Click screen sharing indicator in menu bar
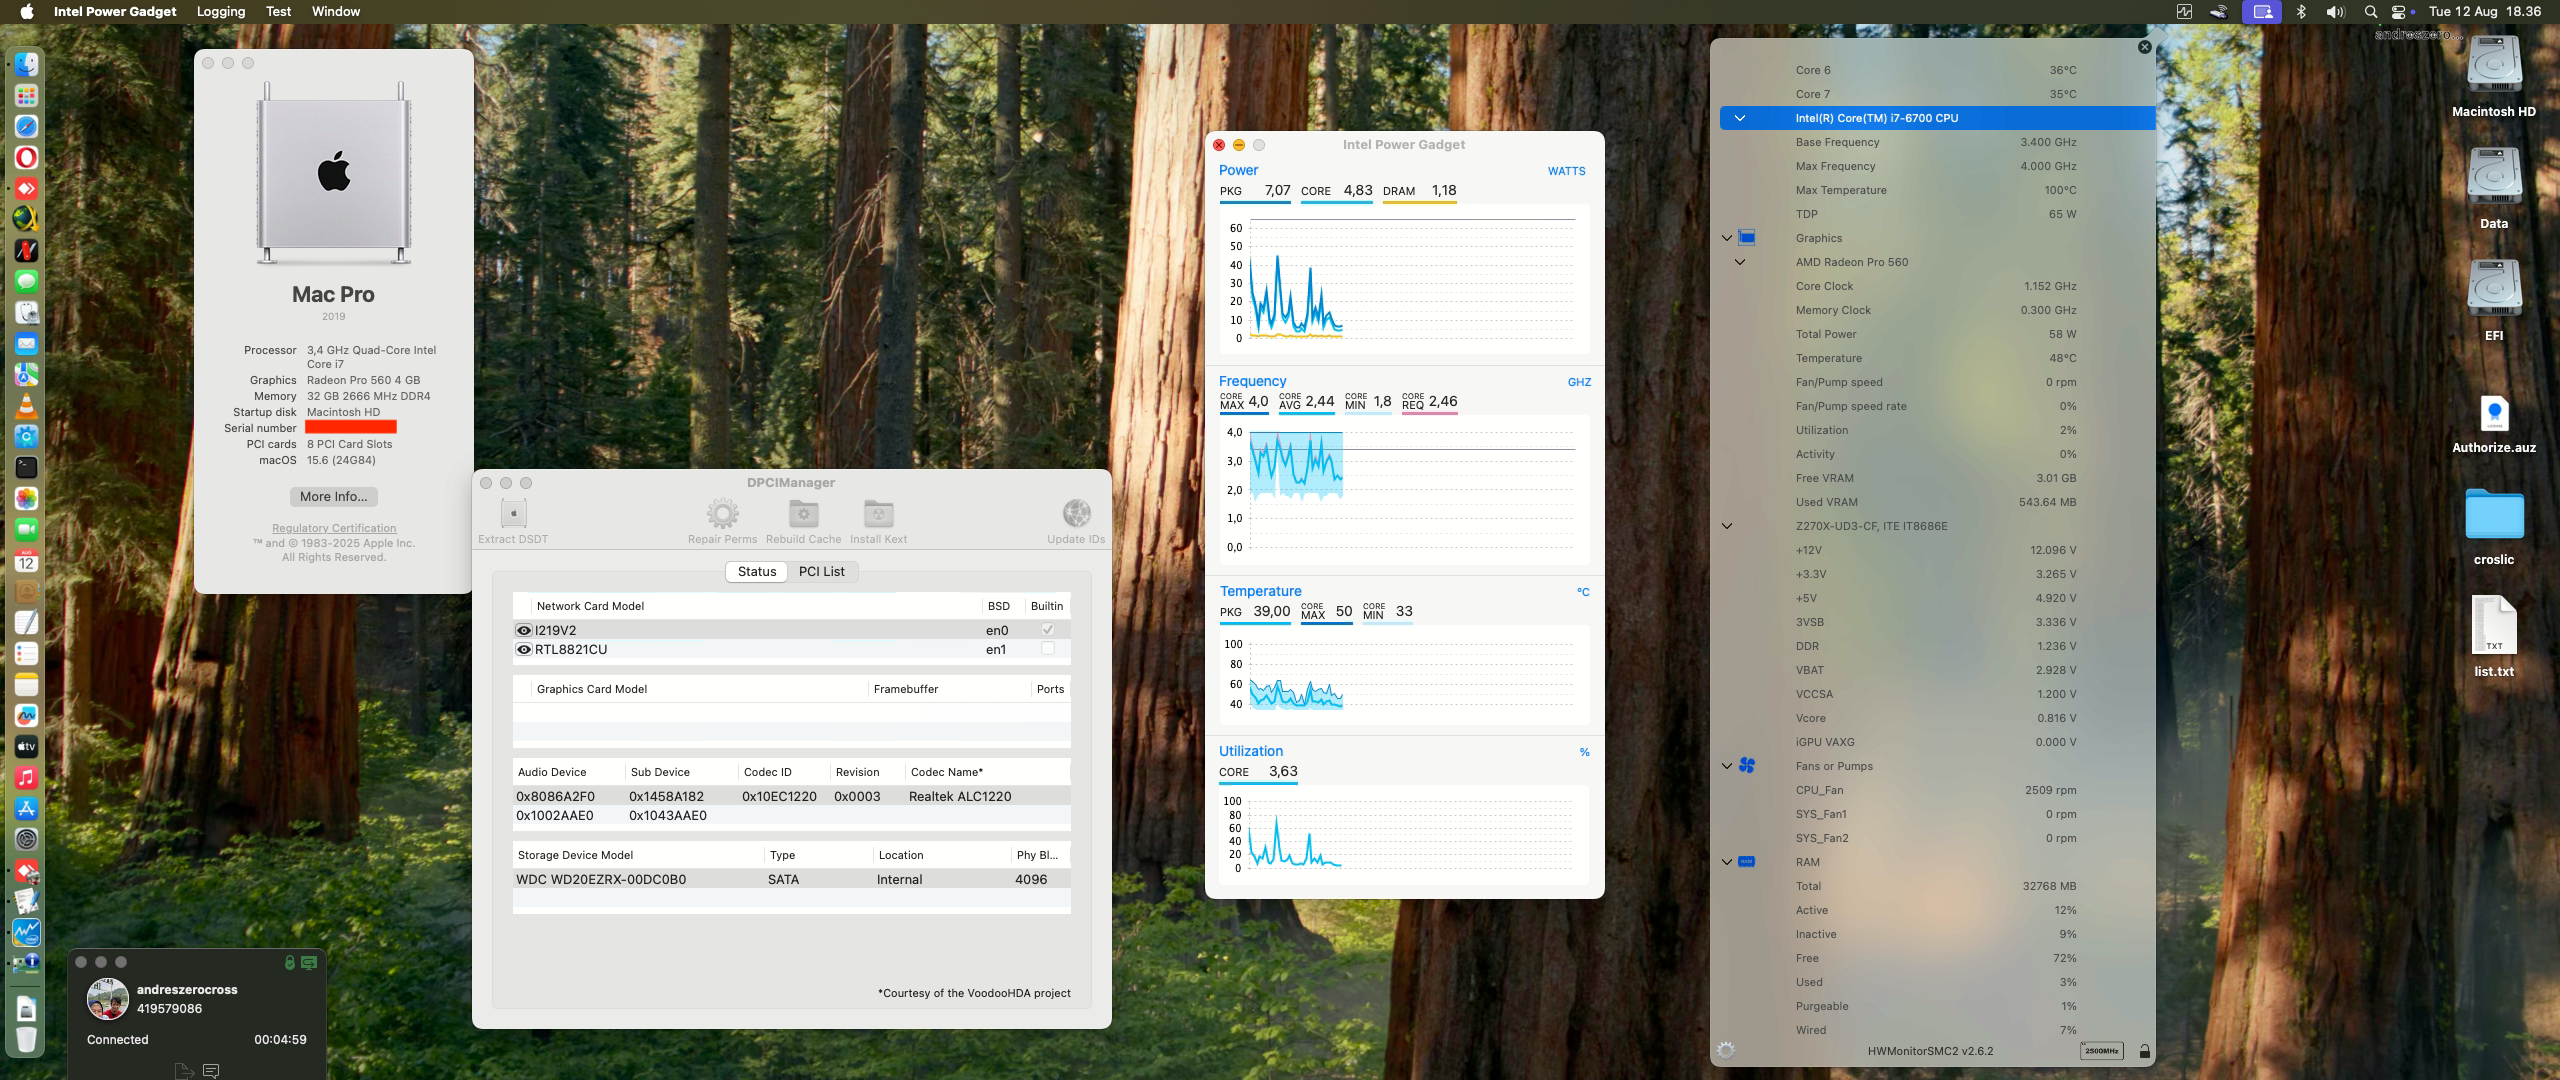2560x1080 pixels. pyautogui.click(x=2261, y=12)
